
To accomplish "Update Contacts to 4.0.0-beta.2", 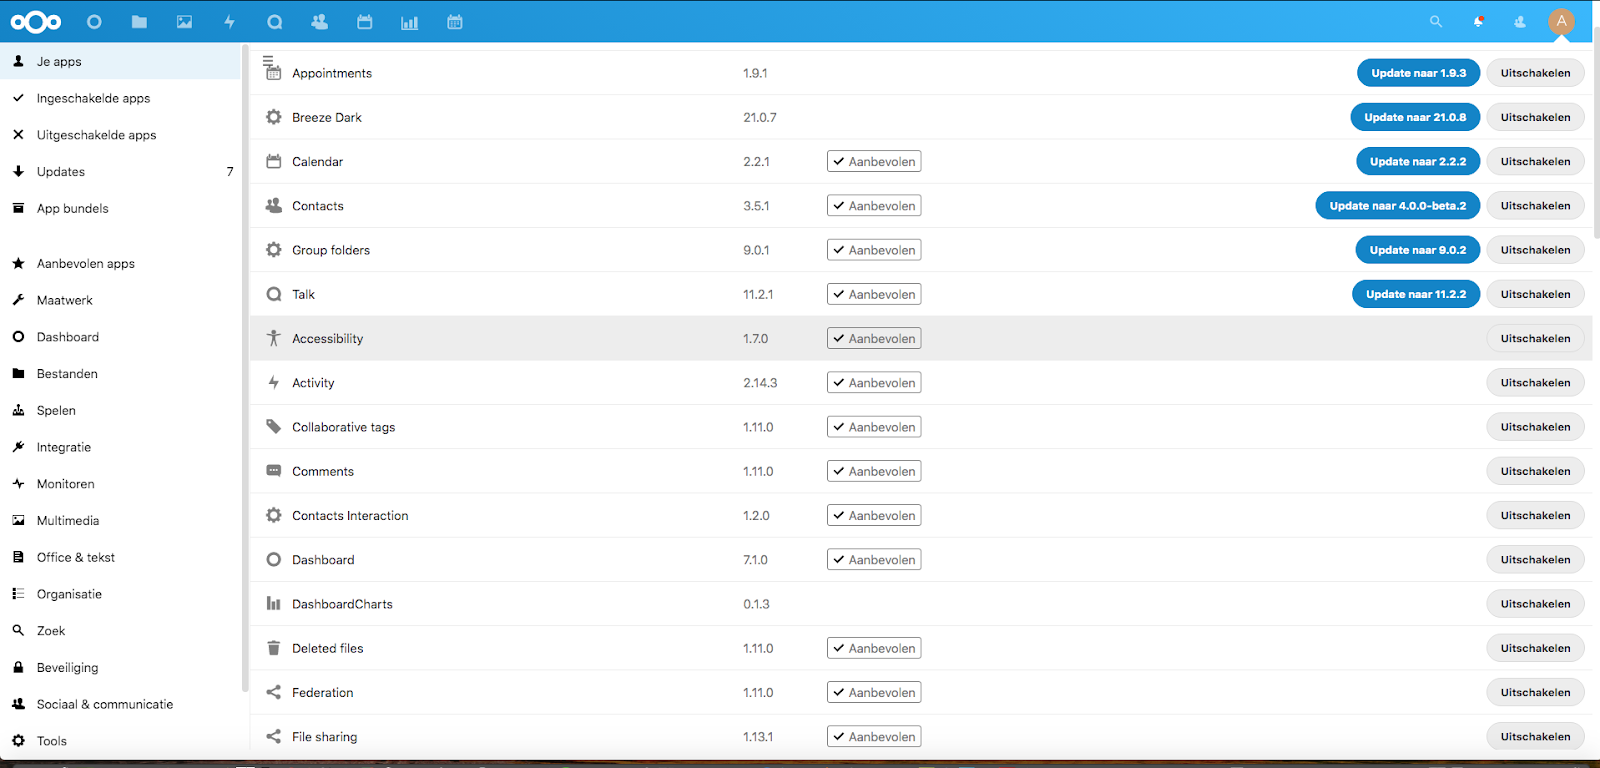I will (1398, 206).
